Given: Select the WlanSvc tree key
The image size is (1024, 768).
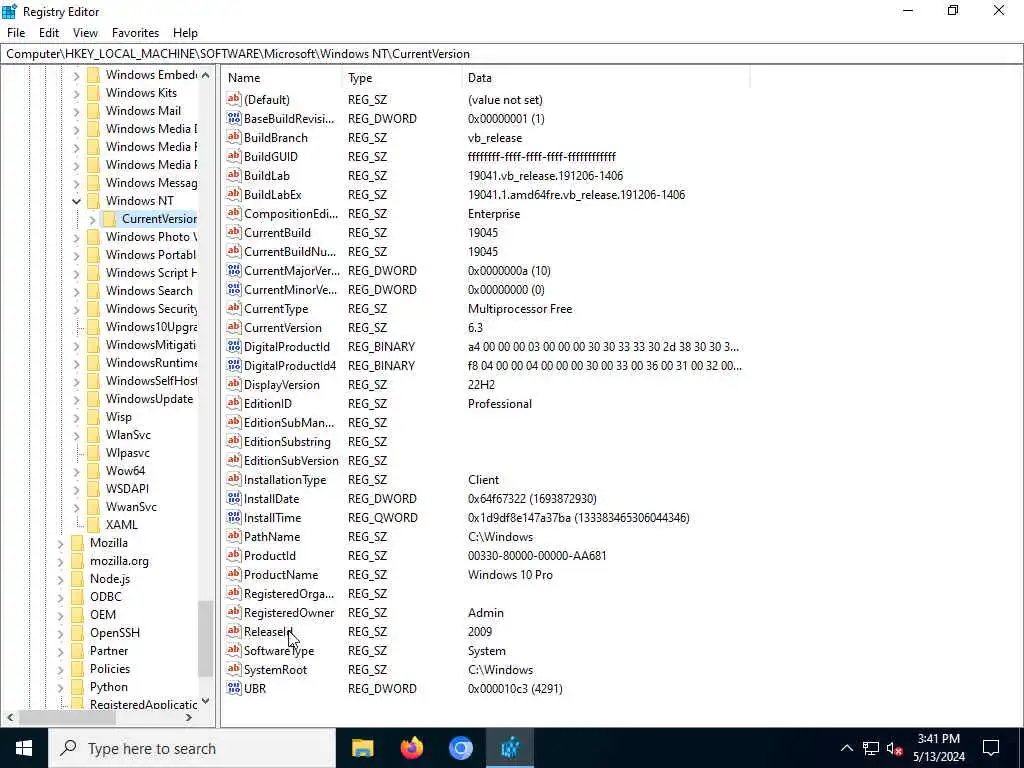Looking at the screenshot, I should pyautogui.click(x=128, y=435).
